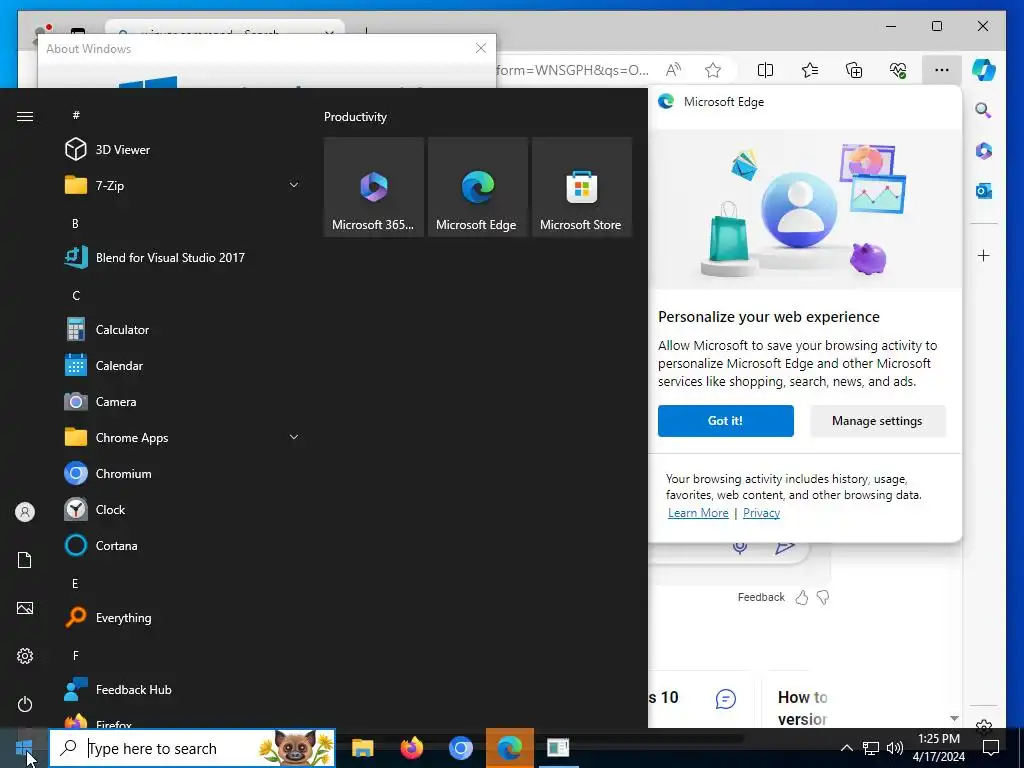Open Calculator from the Start menu
Screen dimensions: 1024x768
coord(183,330)
